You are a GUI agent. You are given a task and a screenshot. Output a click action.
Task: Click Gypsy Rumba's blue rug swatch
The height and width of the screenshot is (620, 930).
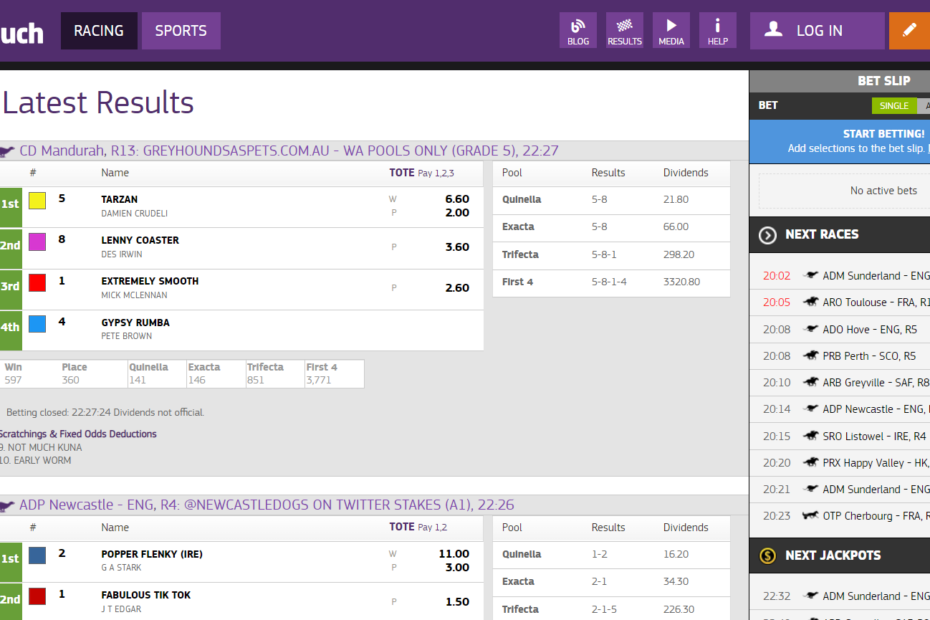tap(37, 323)
